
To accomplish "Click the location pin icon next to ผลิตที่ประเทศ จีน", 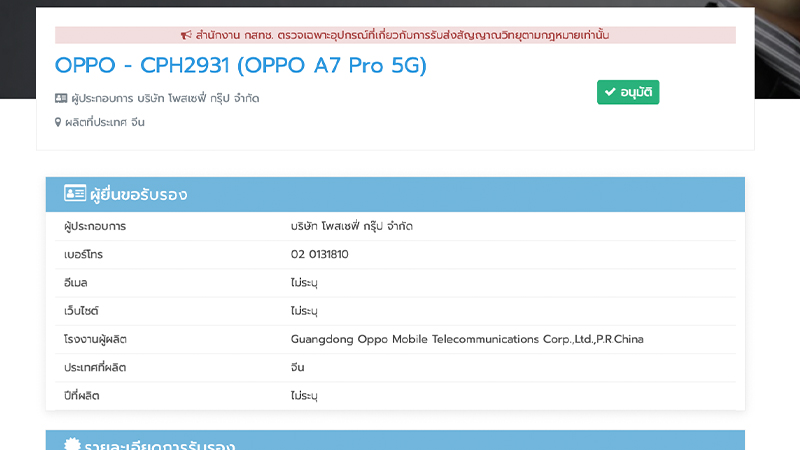I will pos(58,122).
